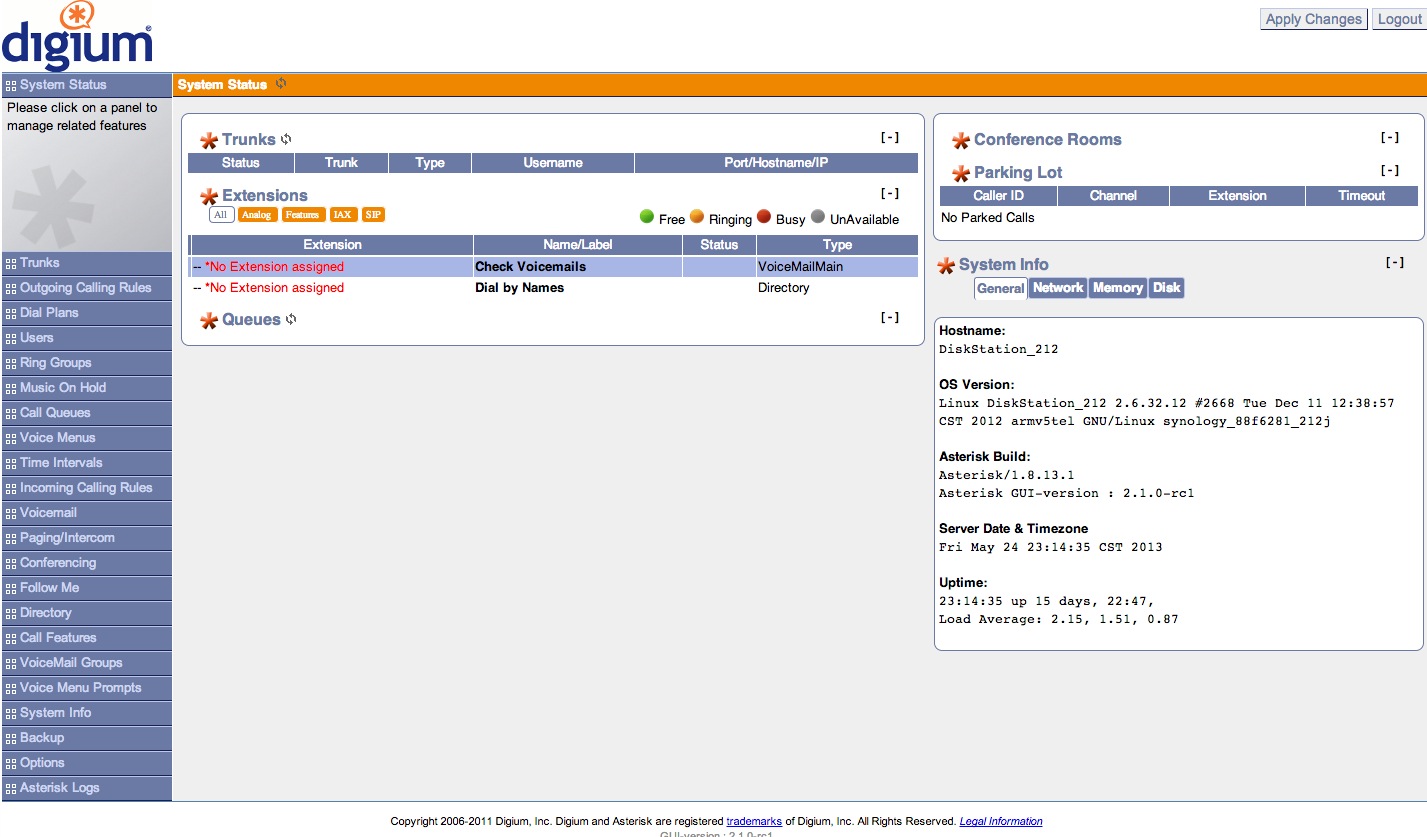The image size is (1427, 837).
Task: Open Voicemail in the sidebar
Action: (87, 513)
